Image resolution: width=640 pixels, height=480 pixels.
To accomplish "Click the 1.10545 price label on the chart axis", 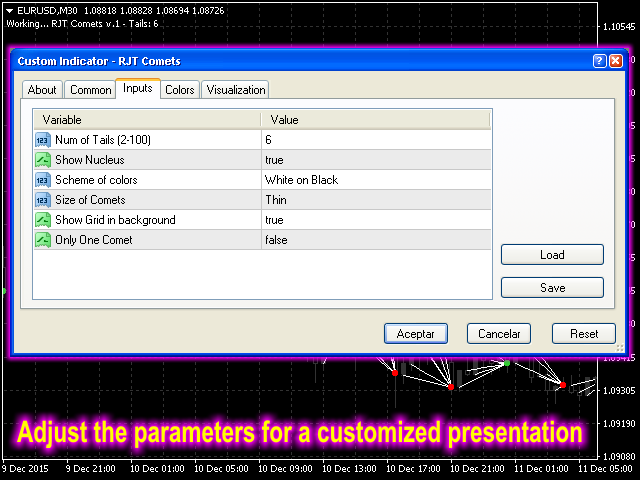I will point(619,27).
